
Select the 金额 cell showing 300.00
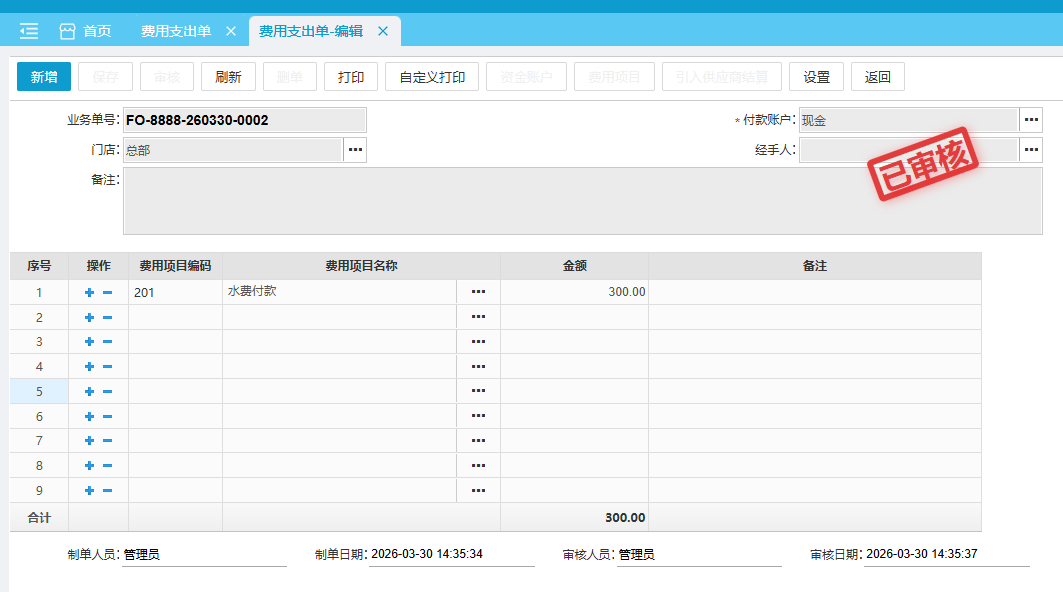click(x=574, y=292)
